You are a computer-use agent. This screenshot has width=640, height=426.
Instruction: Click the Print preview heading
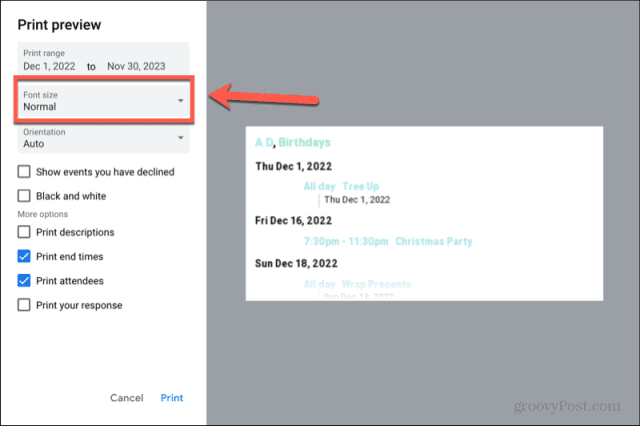click(x=59, y=25)
